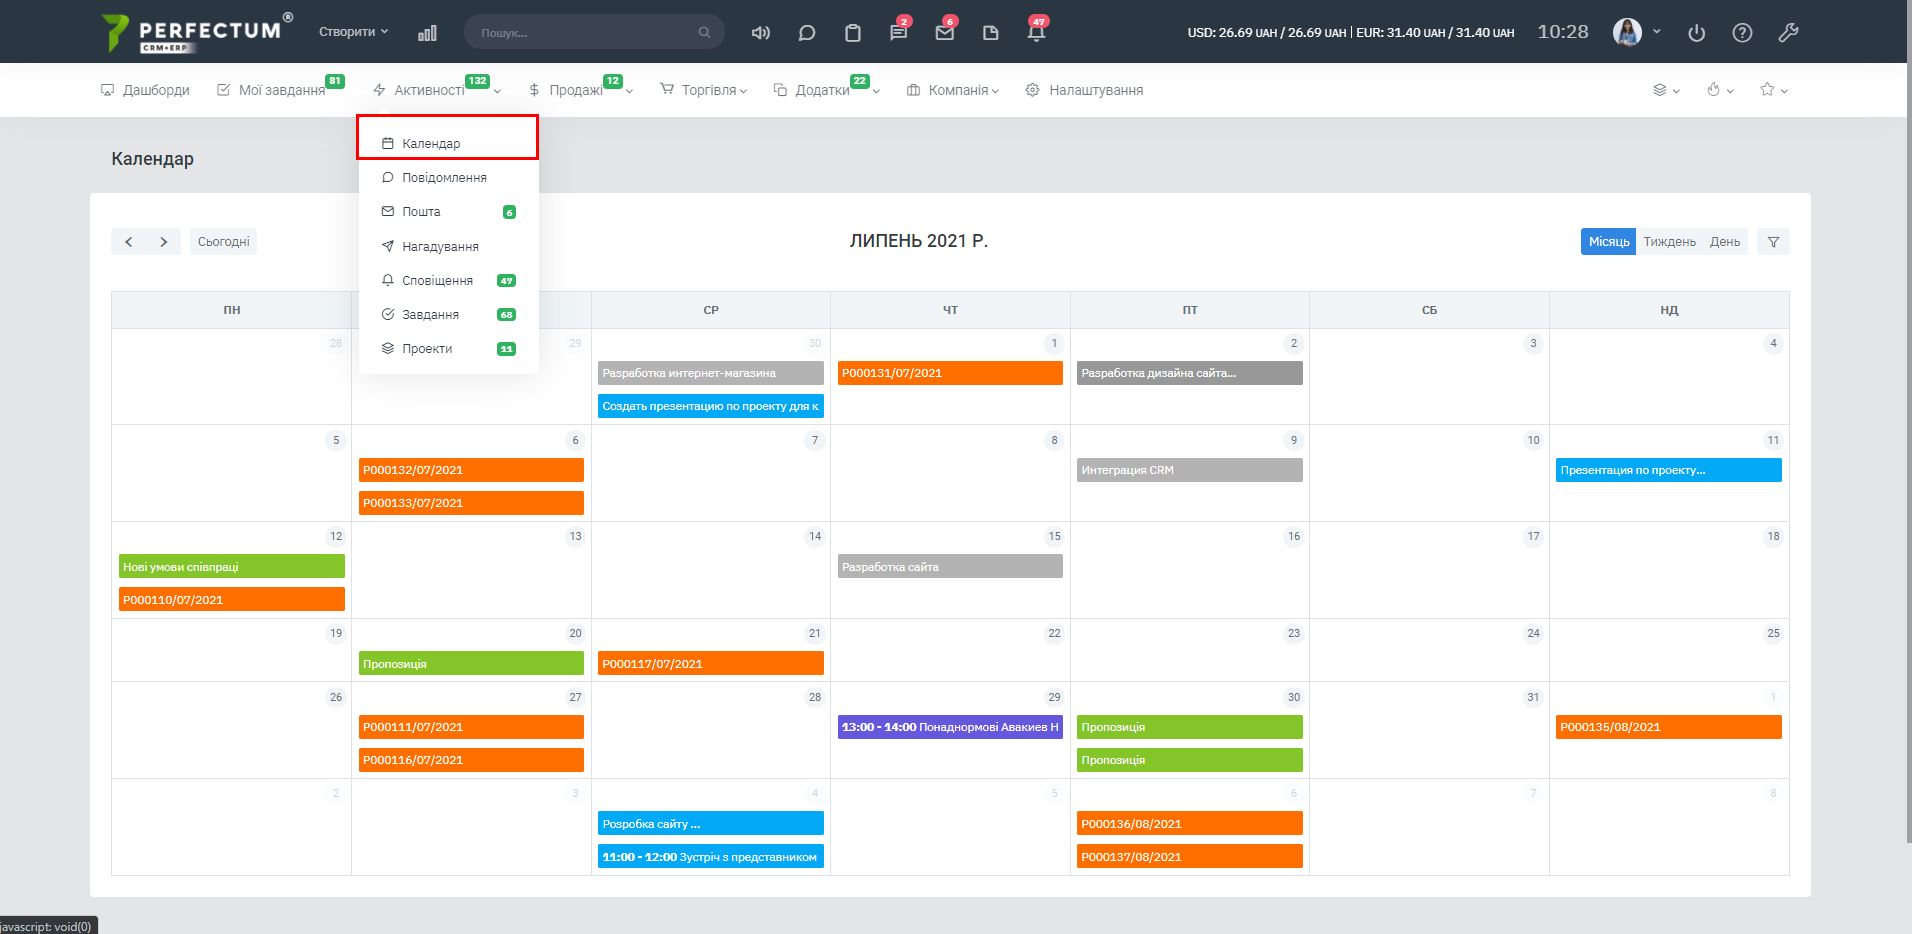Select the Місяць view button
This screenshot has height=934, width=1912.
click(1608, 242)
